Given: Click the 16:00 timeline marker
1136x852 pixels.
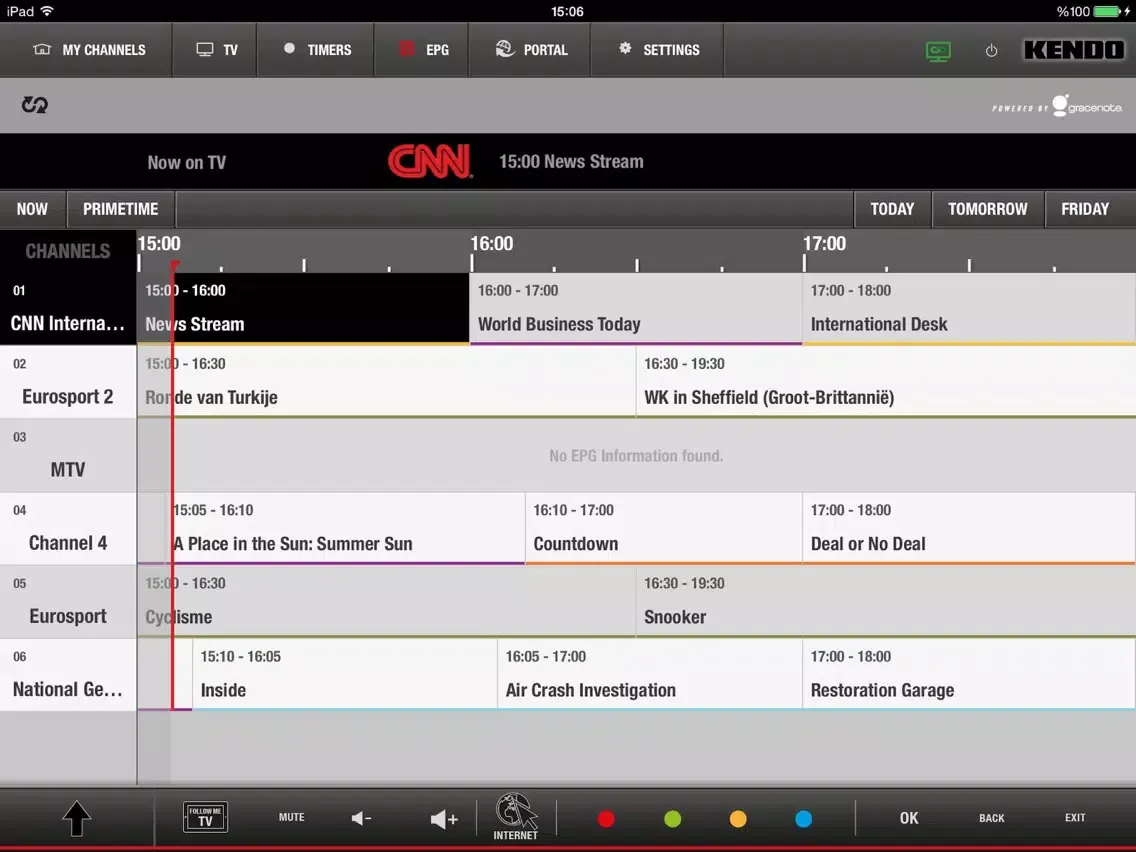Looking at the screenshot, I should point(492,243).
